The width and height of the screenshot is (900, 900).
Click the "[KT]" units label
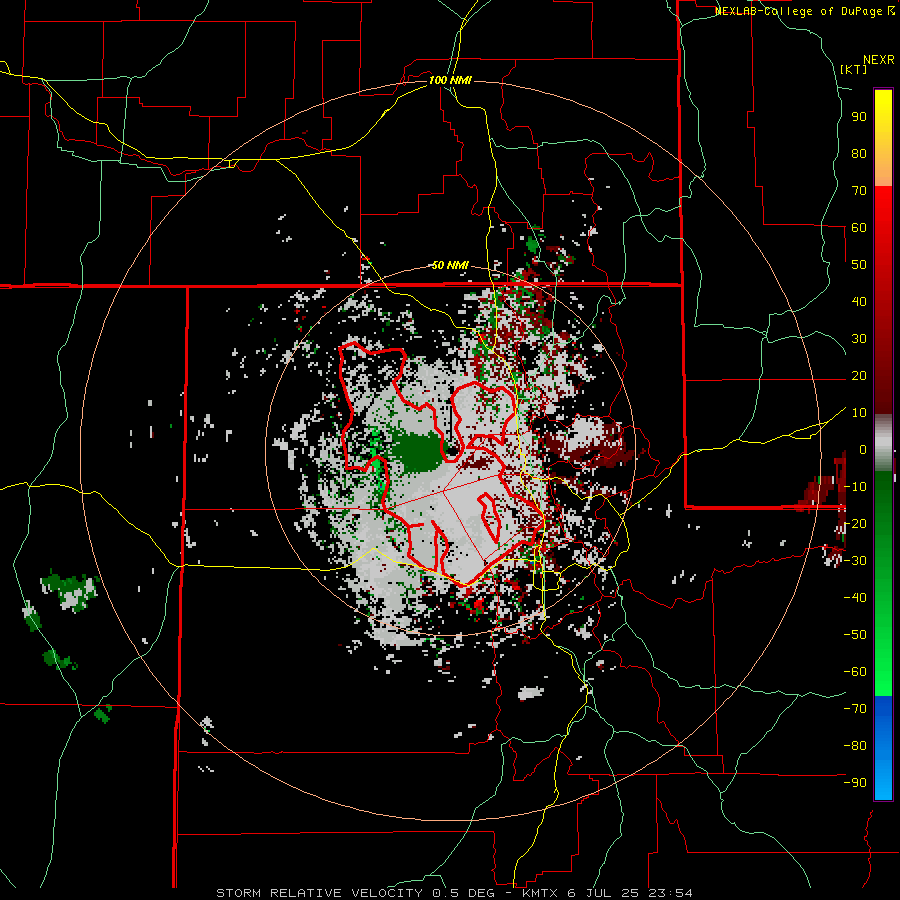[853, 69]
